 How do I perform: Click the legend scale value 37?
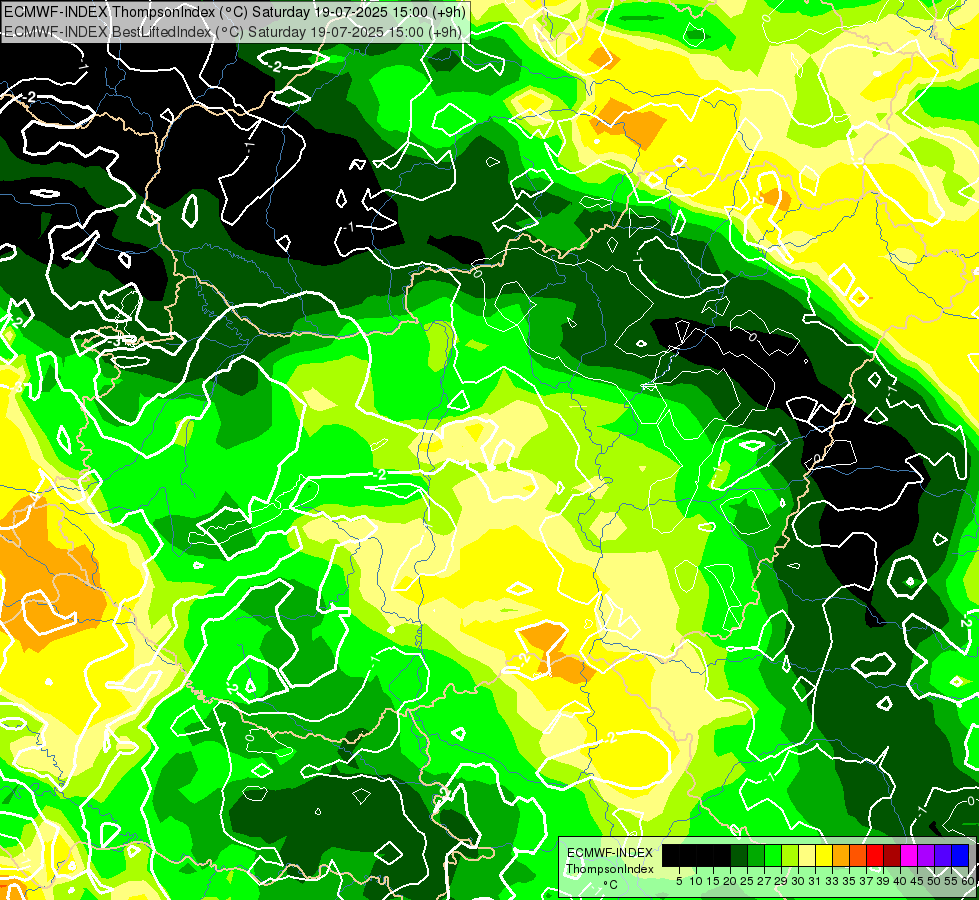(867, 881)
